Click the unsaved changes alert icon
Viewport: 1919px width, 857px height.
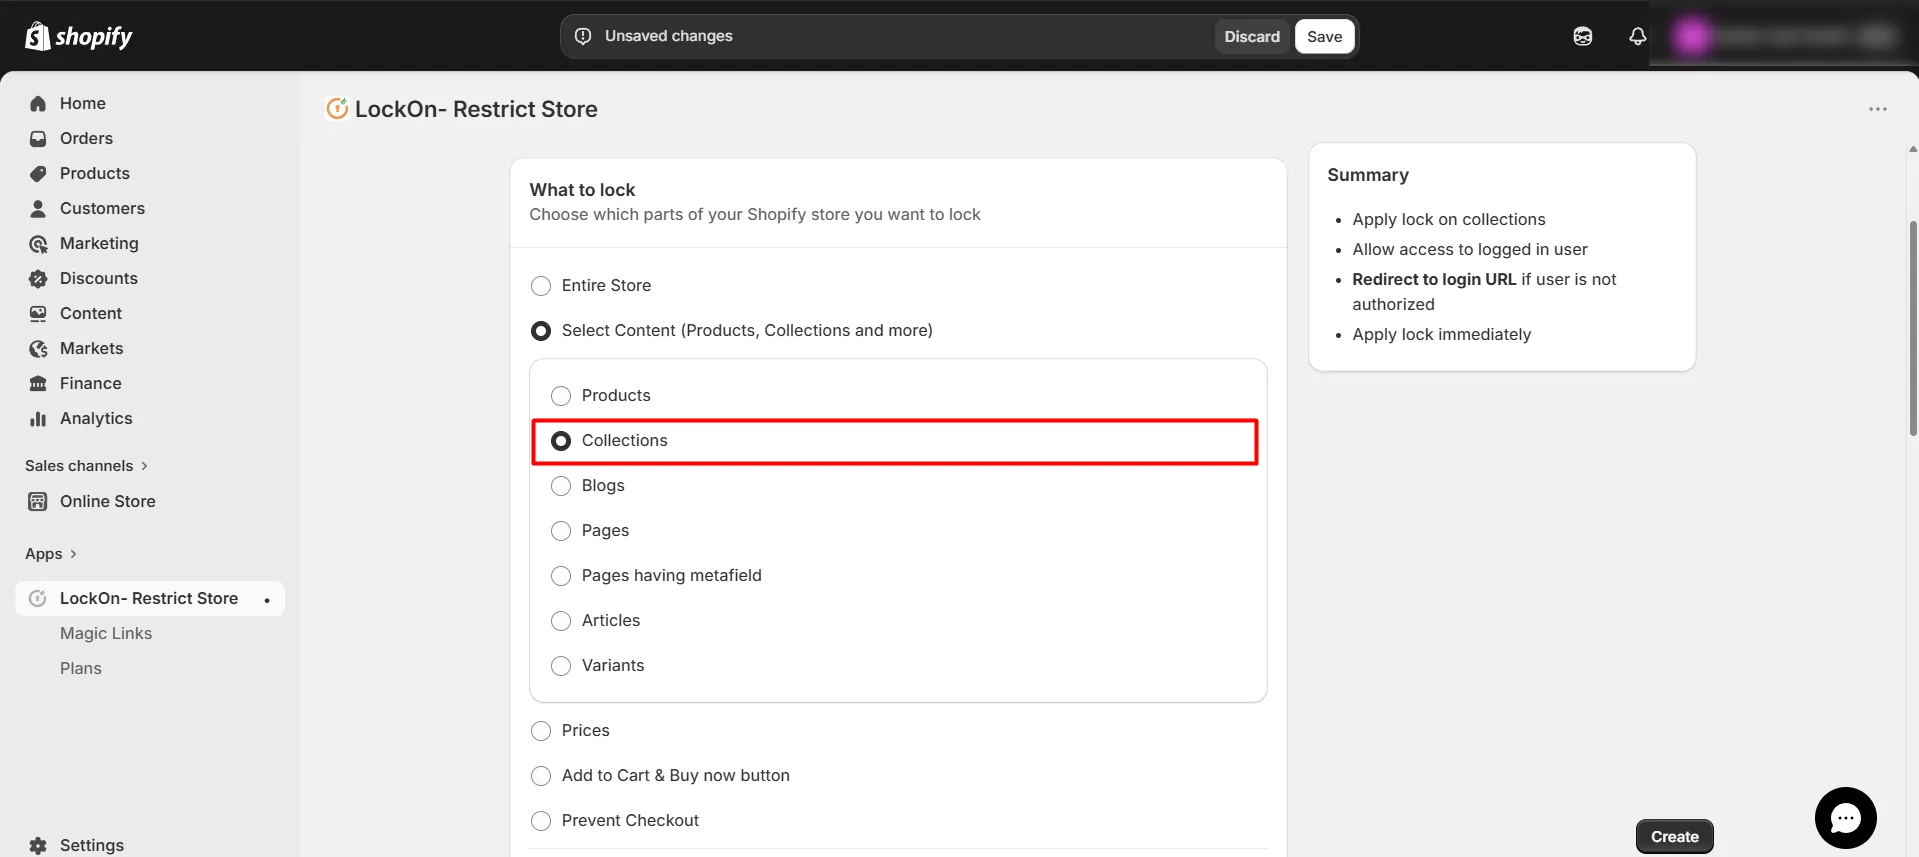583,36
